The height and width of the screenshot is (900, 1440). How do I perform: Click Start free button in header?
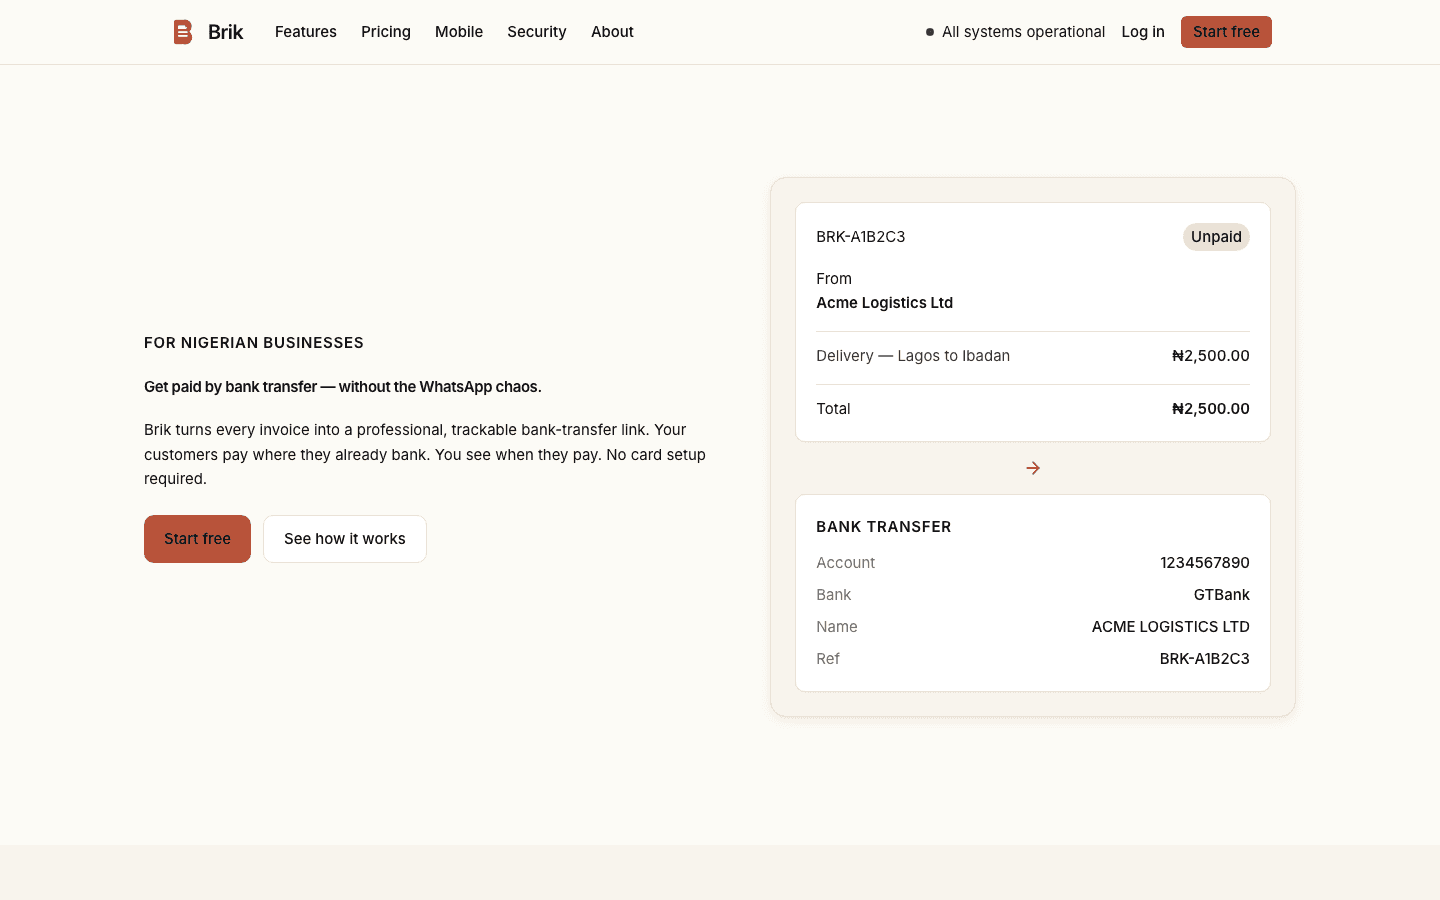(x=1226, y=32)
